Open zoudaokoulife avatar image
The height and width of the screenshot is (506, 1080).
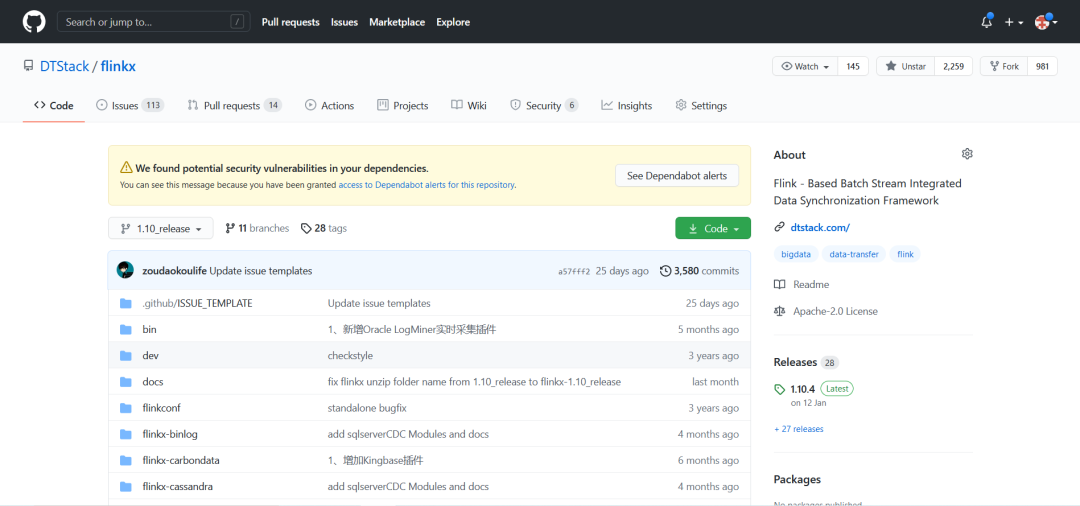tap(125, 271)
